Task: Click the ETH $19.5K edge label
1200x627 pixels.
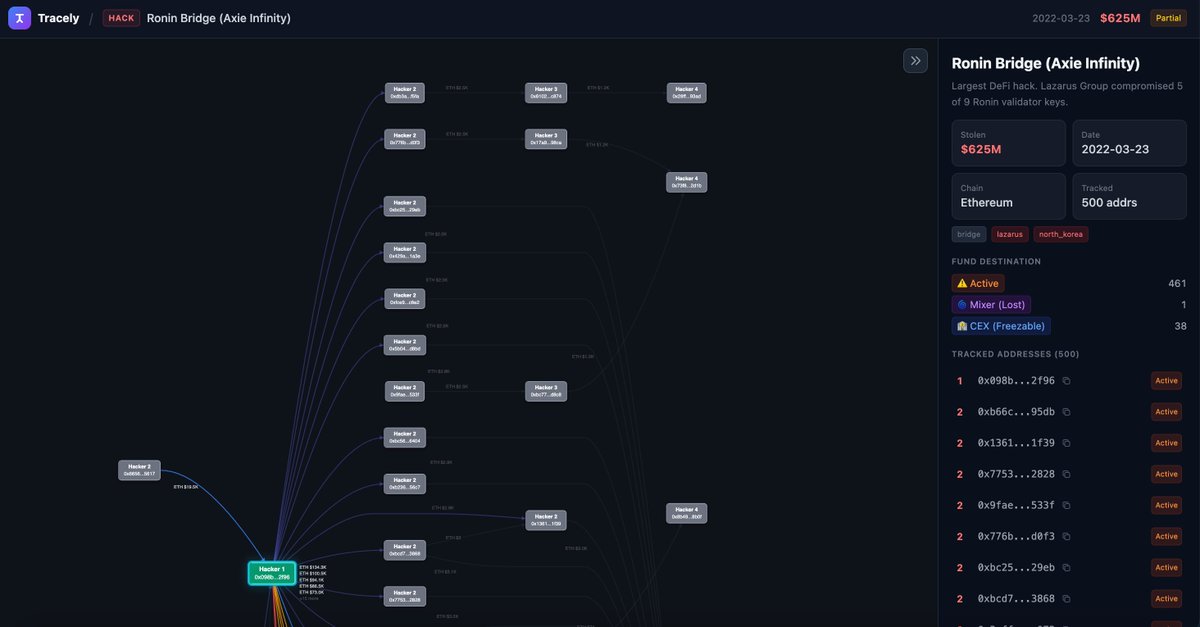Action: coord(186,487)
